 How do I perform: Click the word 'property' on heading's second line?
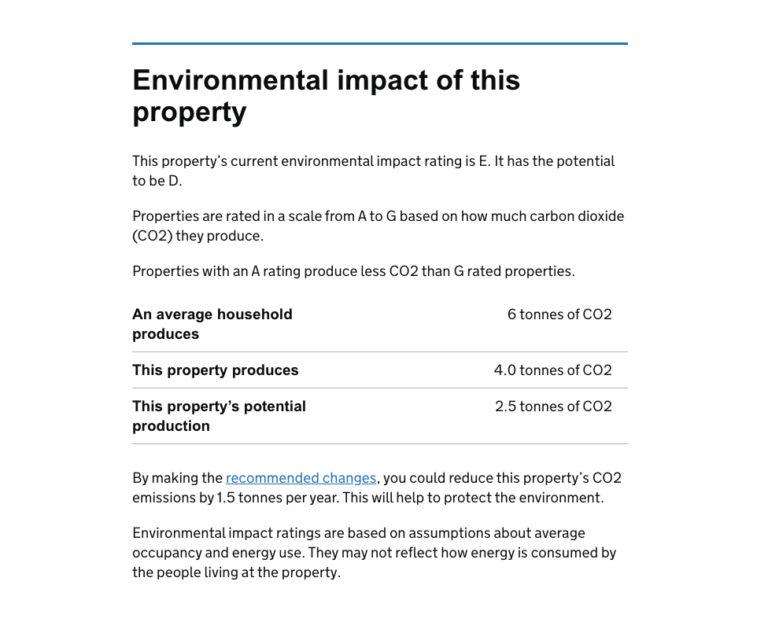pyautogui.click(x=189, y=112)
